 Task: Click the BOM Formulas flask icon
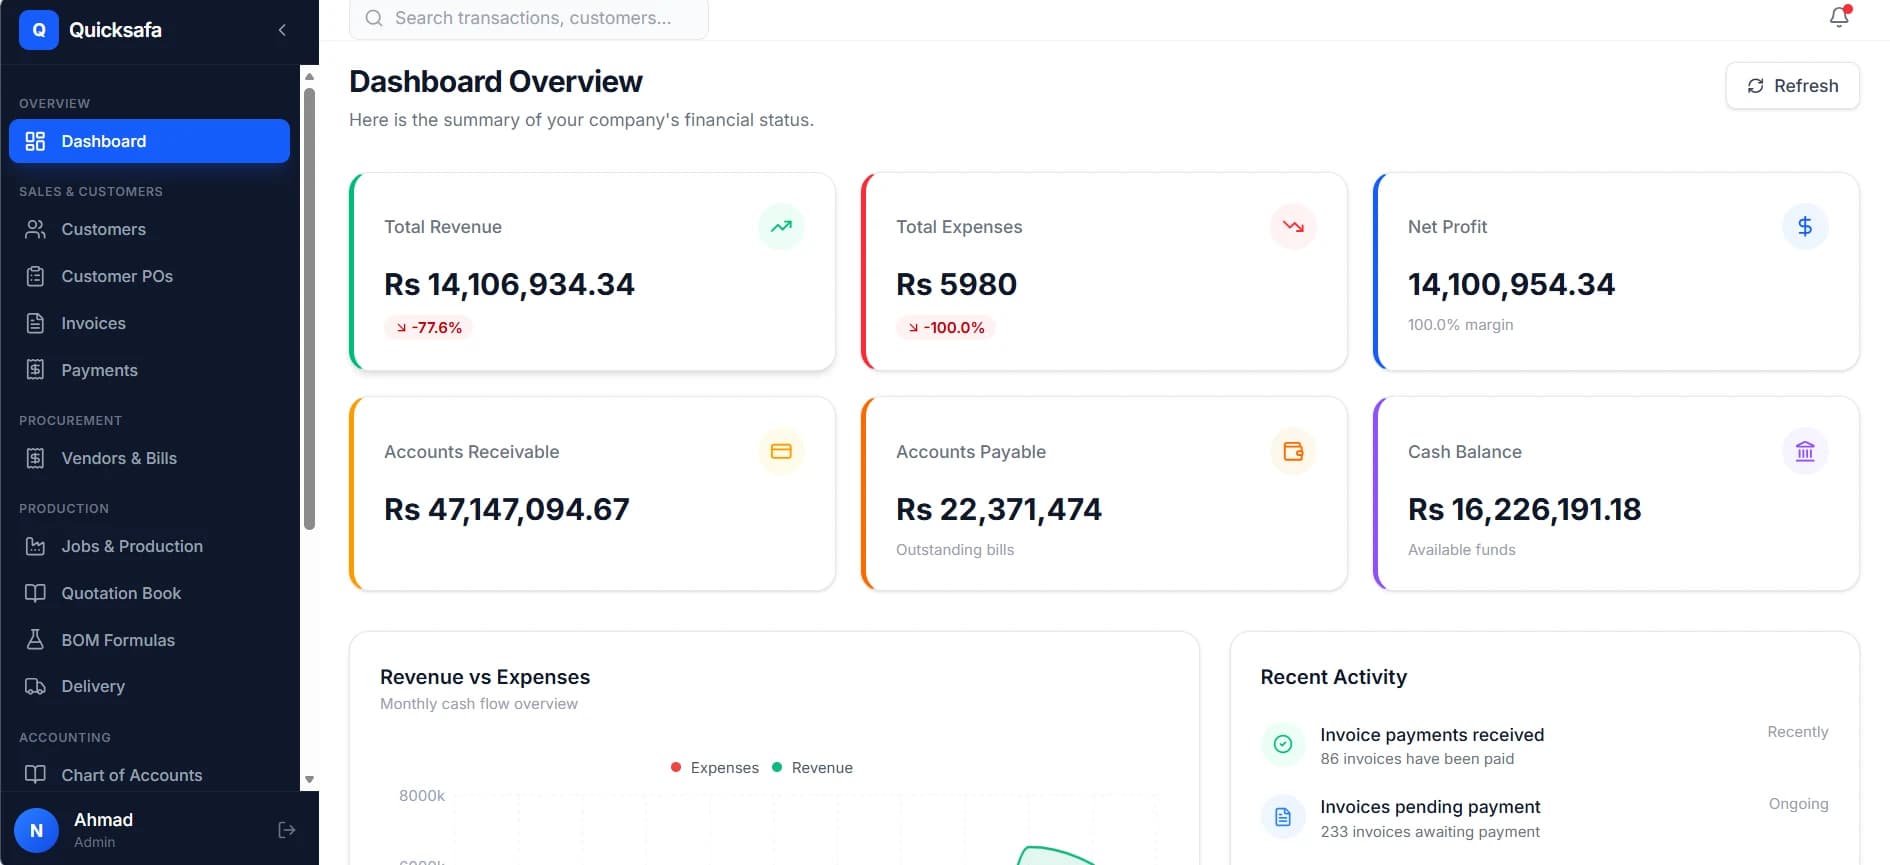point(35,640)
